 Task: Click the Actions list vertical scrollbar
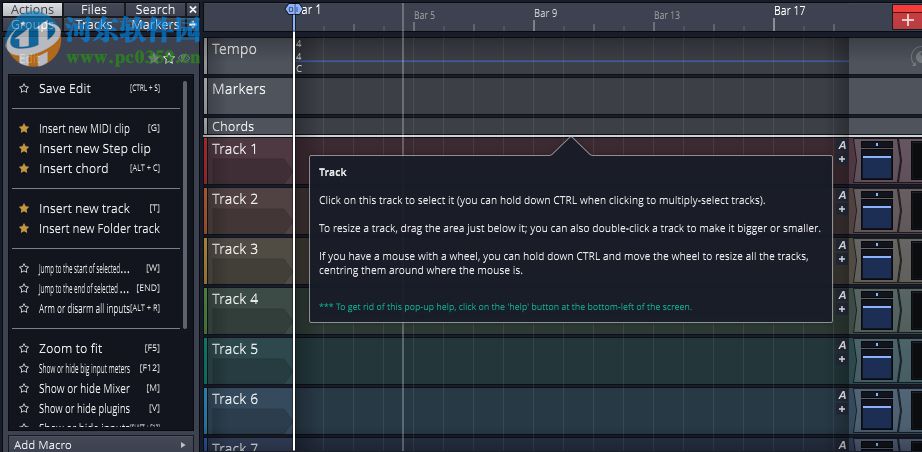click(185, 205)
